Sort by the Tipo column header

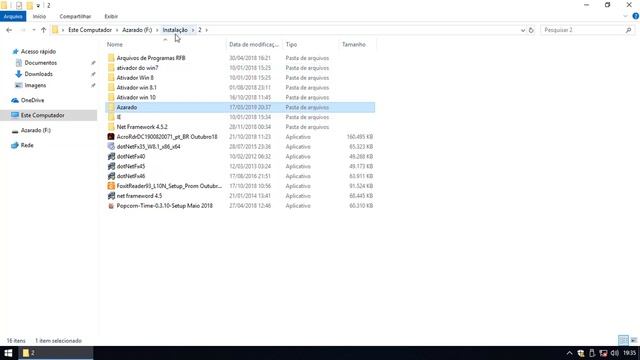(x=291, y=44)
